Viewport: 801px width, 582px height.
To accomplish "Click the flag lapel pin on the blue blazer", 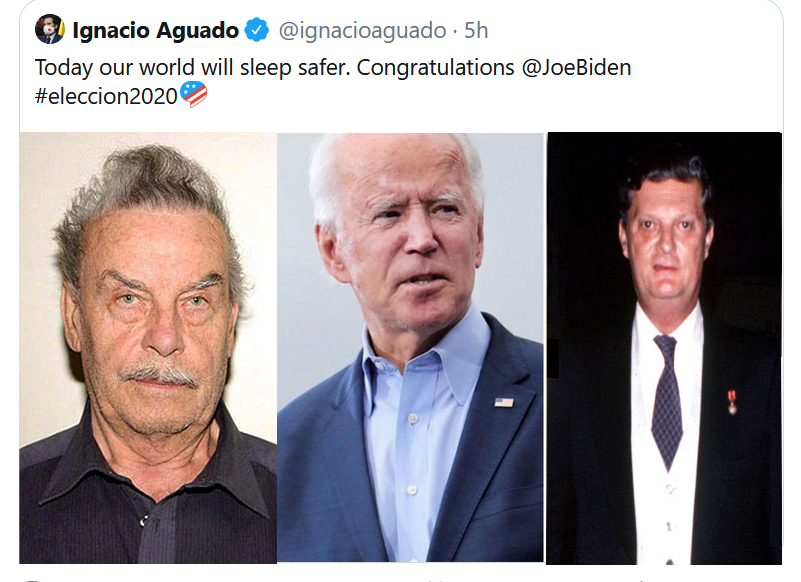I will 504,403.
